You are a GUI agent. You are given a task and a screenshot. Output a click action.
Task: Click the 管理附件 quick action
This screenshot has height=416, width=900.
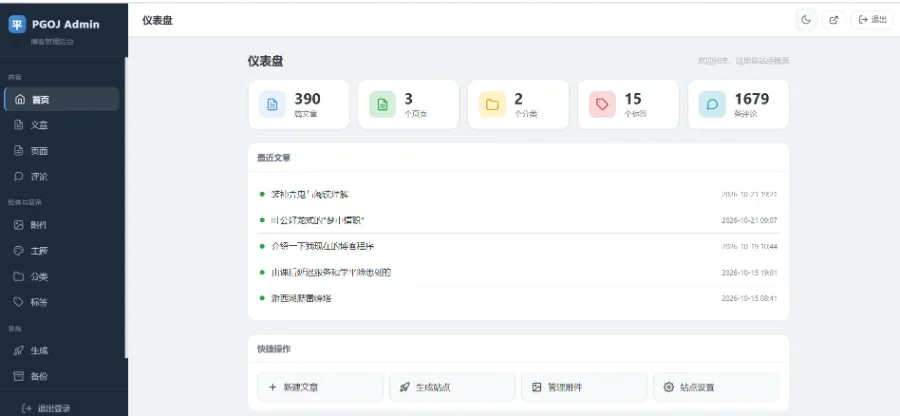(x=584, y=387)
